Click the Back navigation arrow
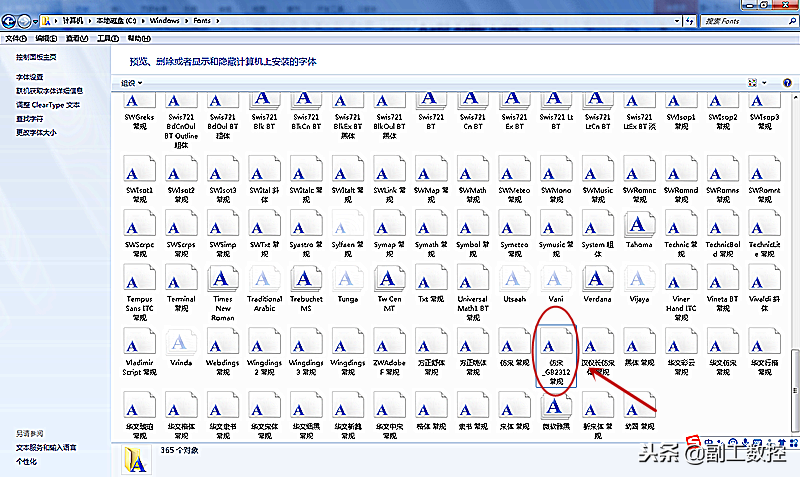800x477 pixels. (x=9, y=21)
